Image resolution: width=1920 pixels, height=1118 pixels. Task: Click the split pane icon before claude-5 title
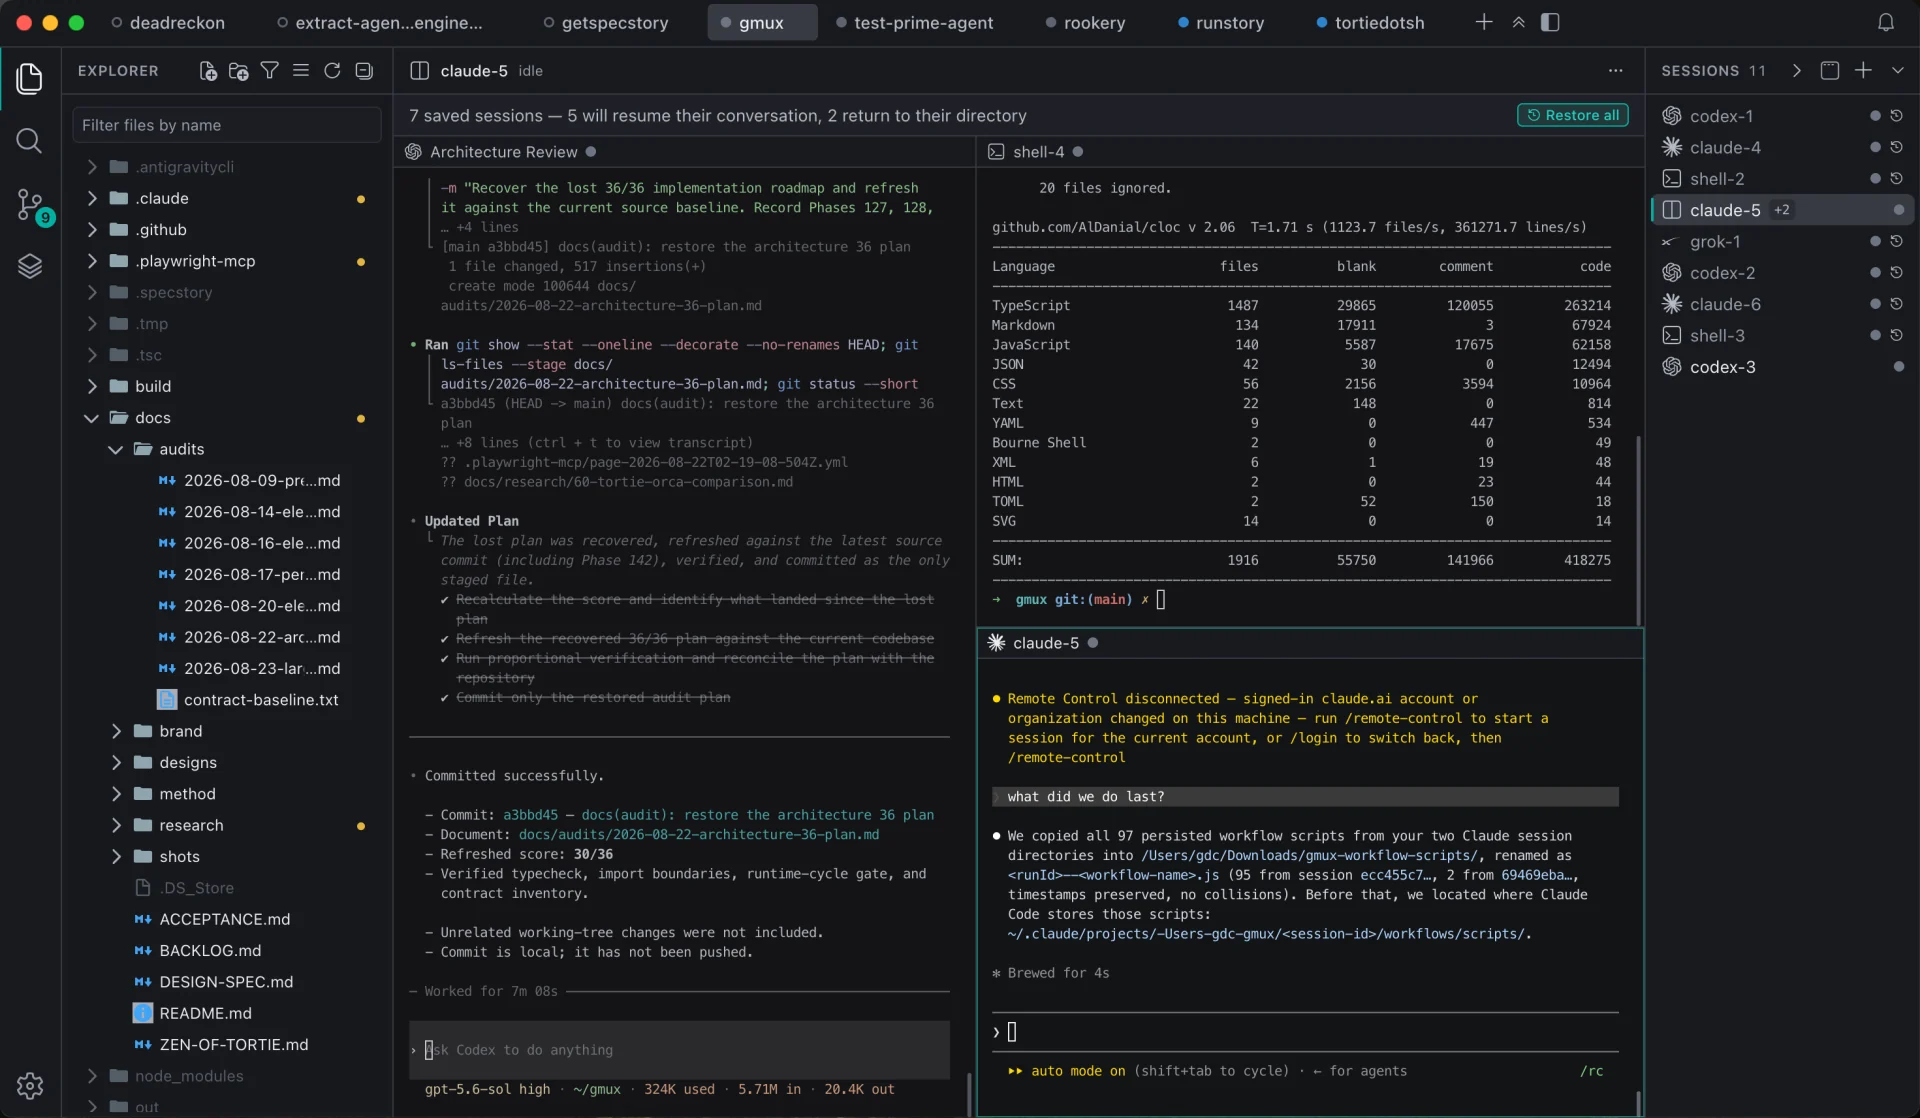419,71
